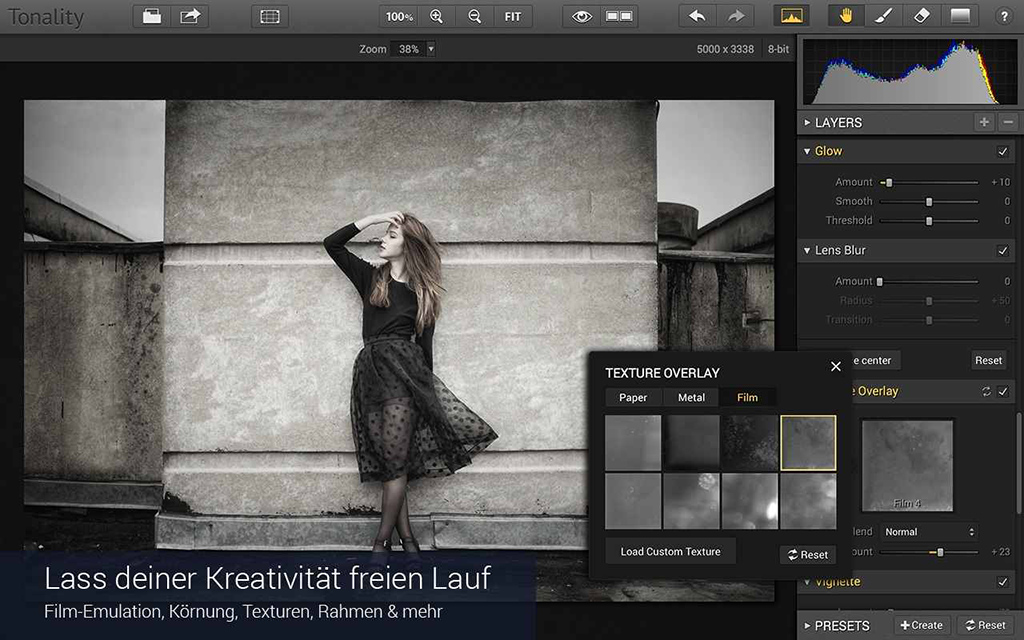Click the zoom in magnifier
The width and height of the screenshot is (1024, 640).
(436, 16)
